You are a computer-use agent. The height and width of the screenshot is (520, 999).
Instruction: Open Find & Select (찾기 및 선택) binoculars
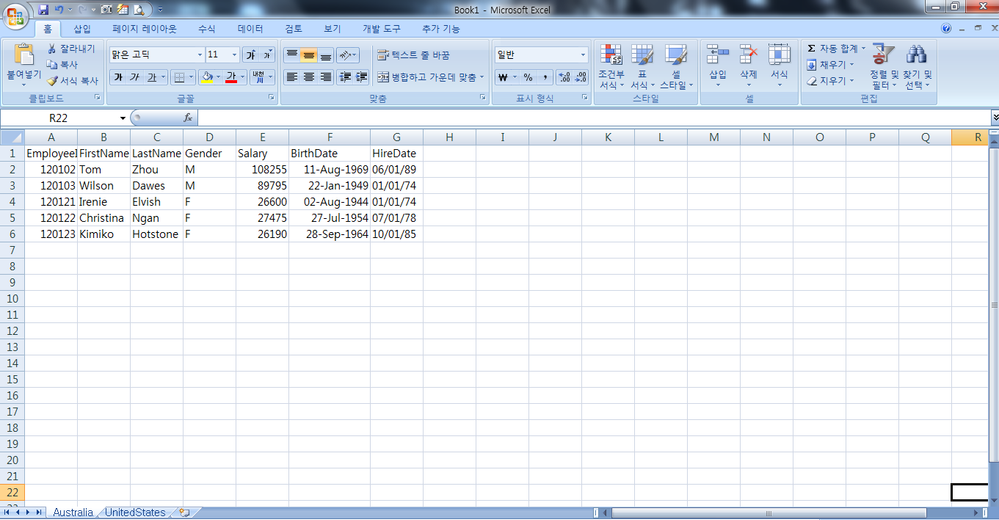click(x=917, y=67)
